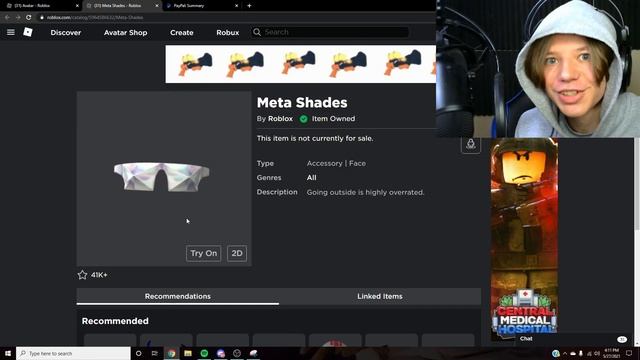Click the Try On button

[x=203, y=253]
